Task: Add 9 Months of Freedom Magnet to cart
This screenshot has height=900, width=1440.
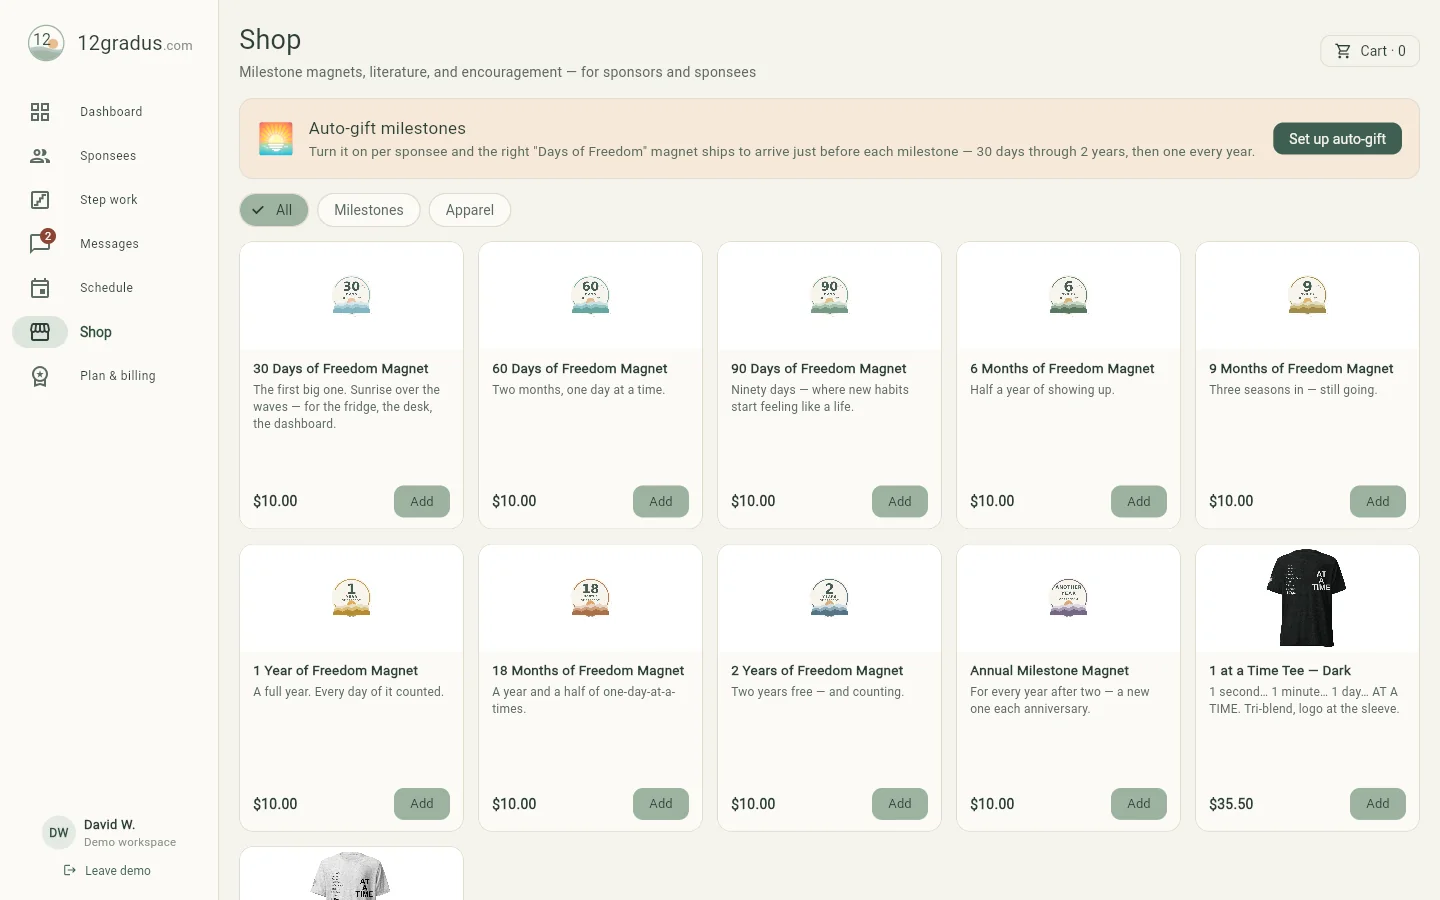Action: (x=1378, y=501)
